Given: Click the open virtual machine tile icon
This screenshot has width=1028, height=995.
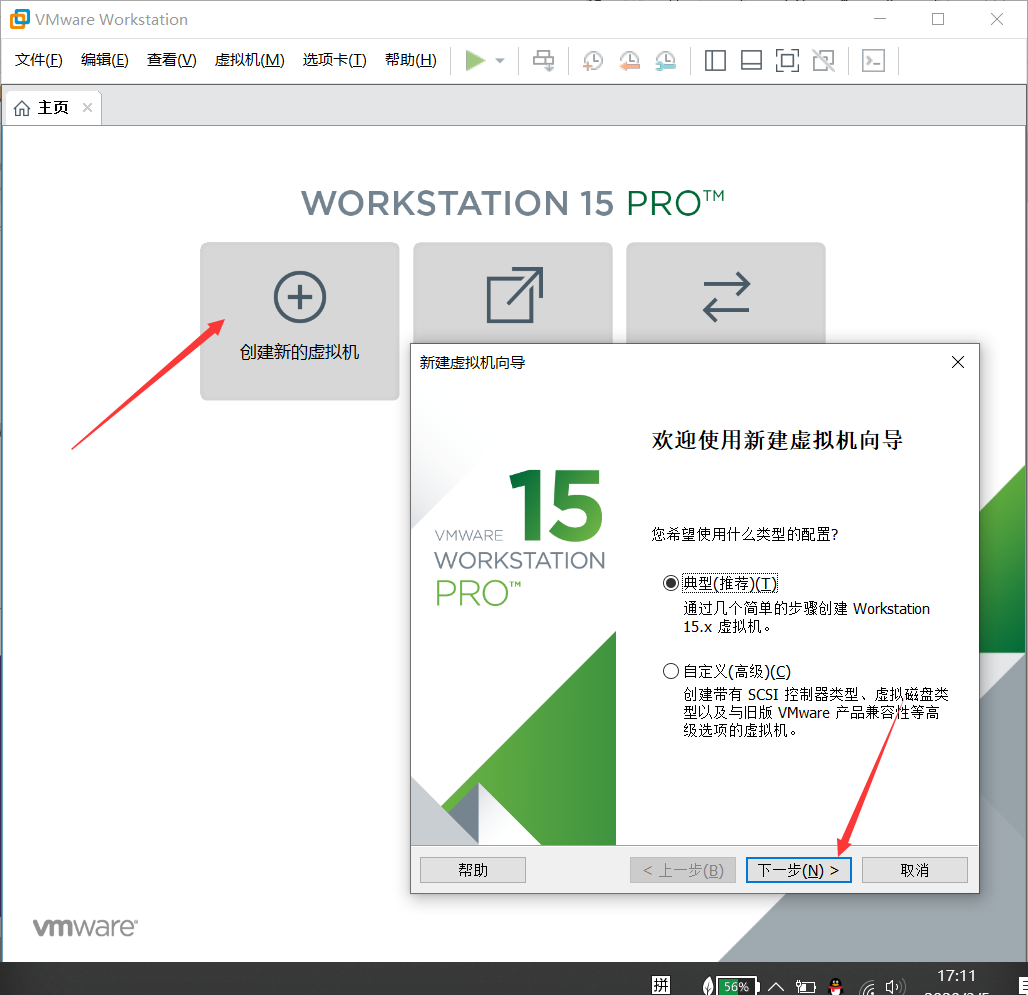Looking at the screenshot, I should (x=515, y=295).
